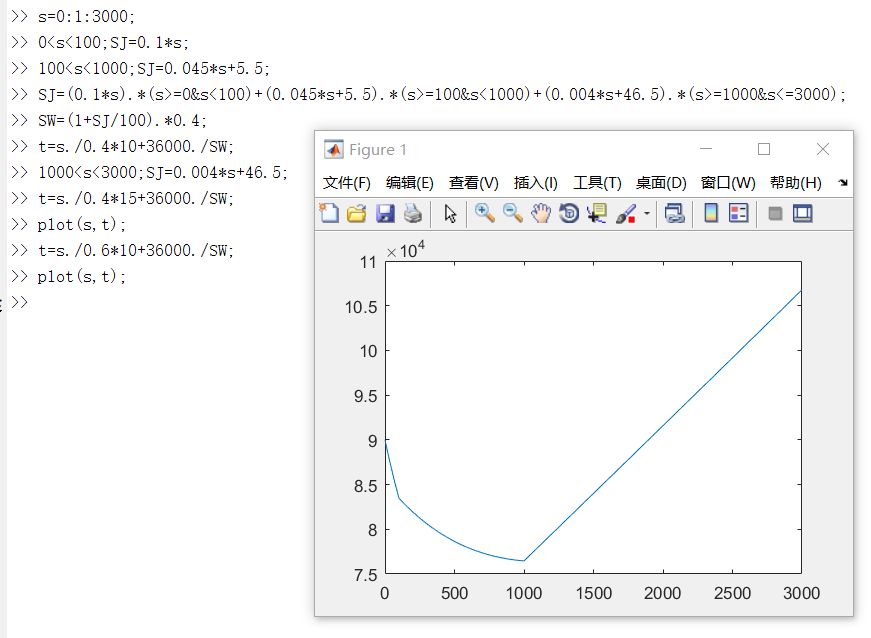Screen dimensions: 871x638
Task: Open the 查看(V) menu
Action: click(x=474, y=183)
